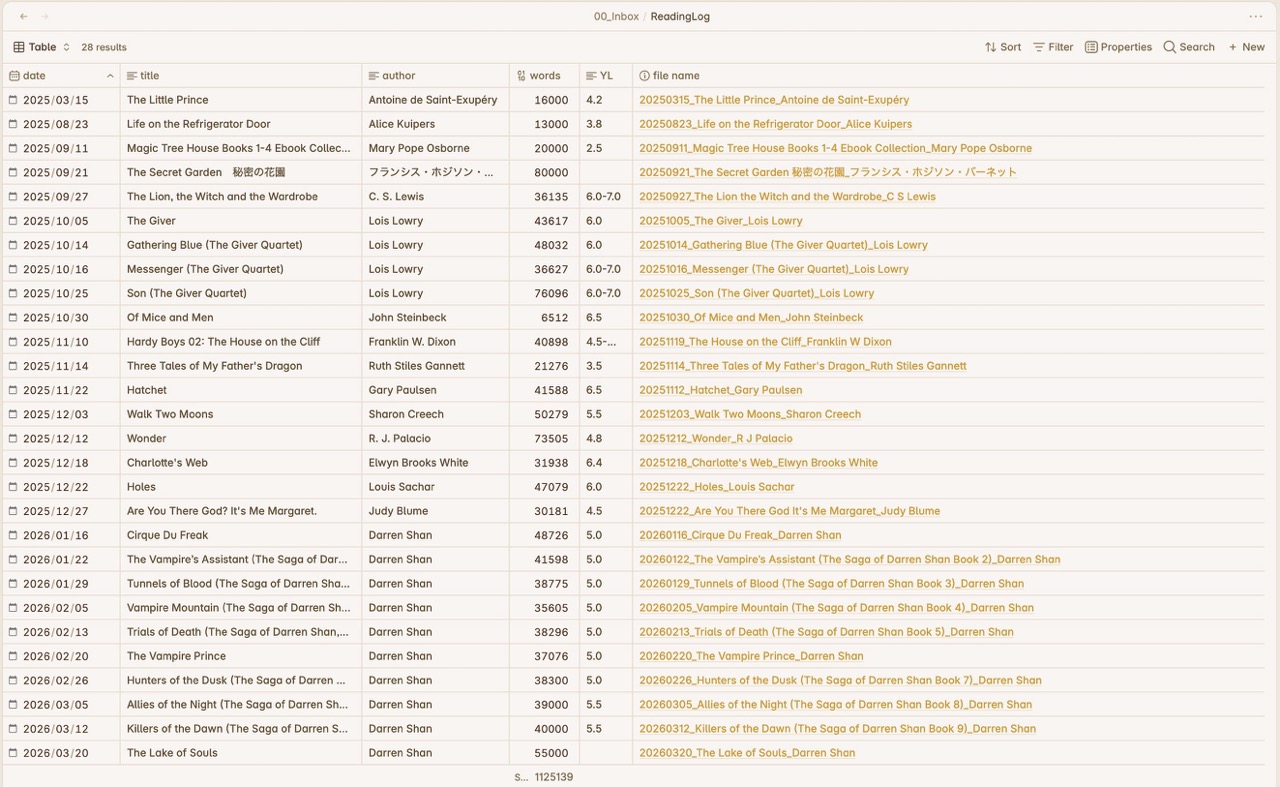
Task: Open the words column summary at bottom
Action: tap(544, 777)
